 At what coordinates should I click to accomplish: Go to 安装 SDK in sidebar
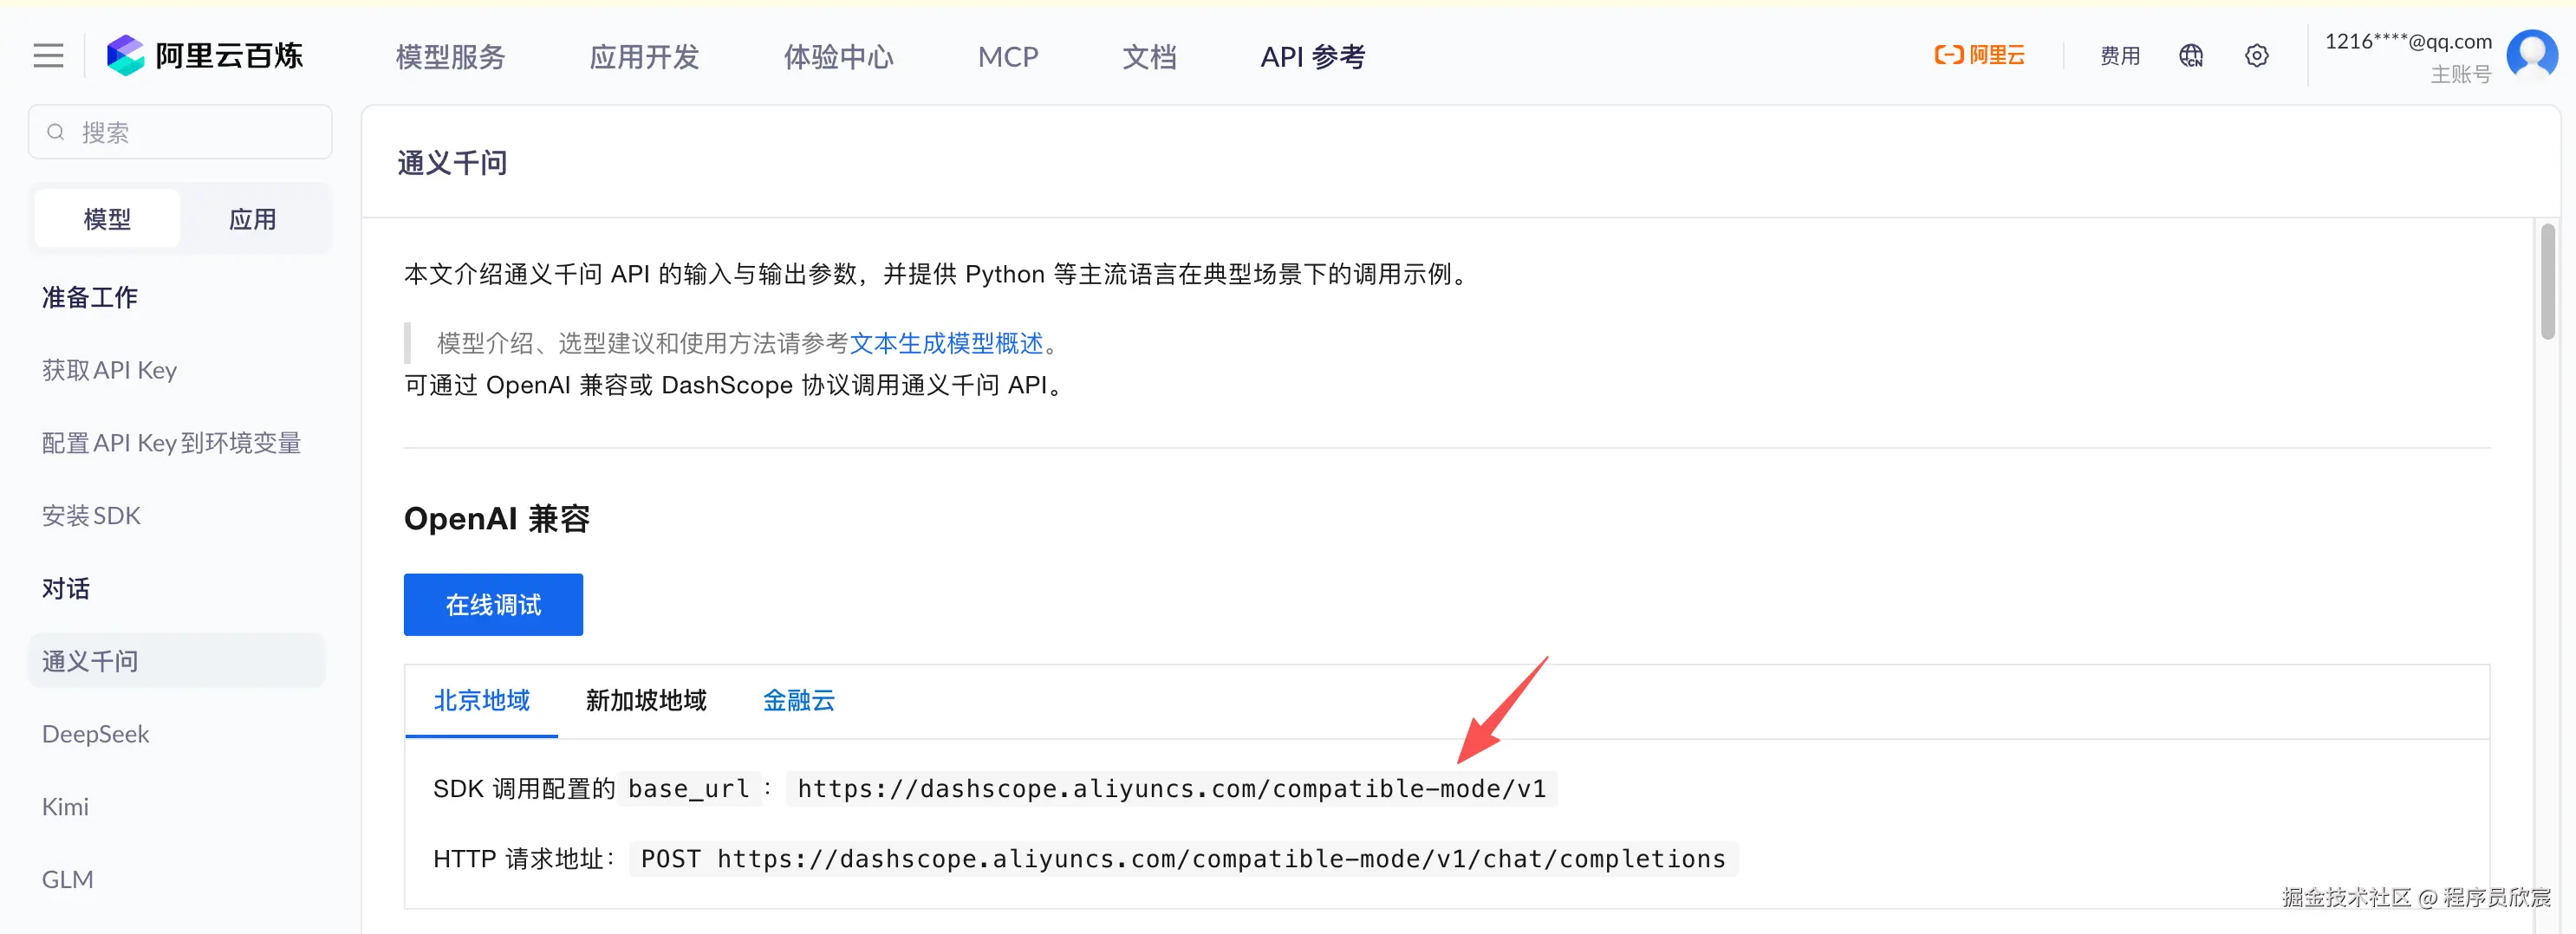pos(91,516)
